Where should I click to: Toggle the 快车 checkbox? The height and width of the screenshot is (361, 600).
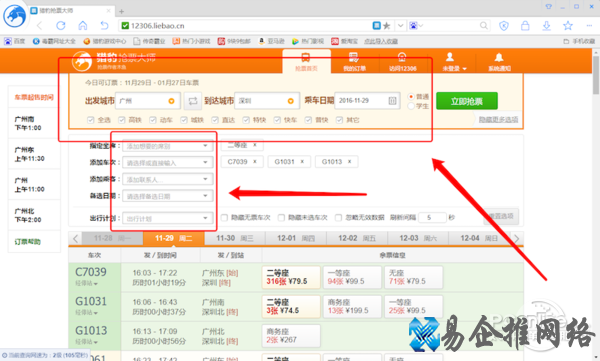coord(277,120)
